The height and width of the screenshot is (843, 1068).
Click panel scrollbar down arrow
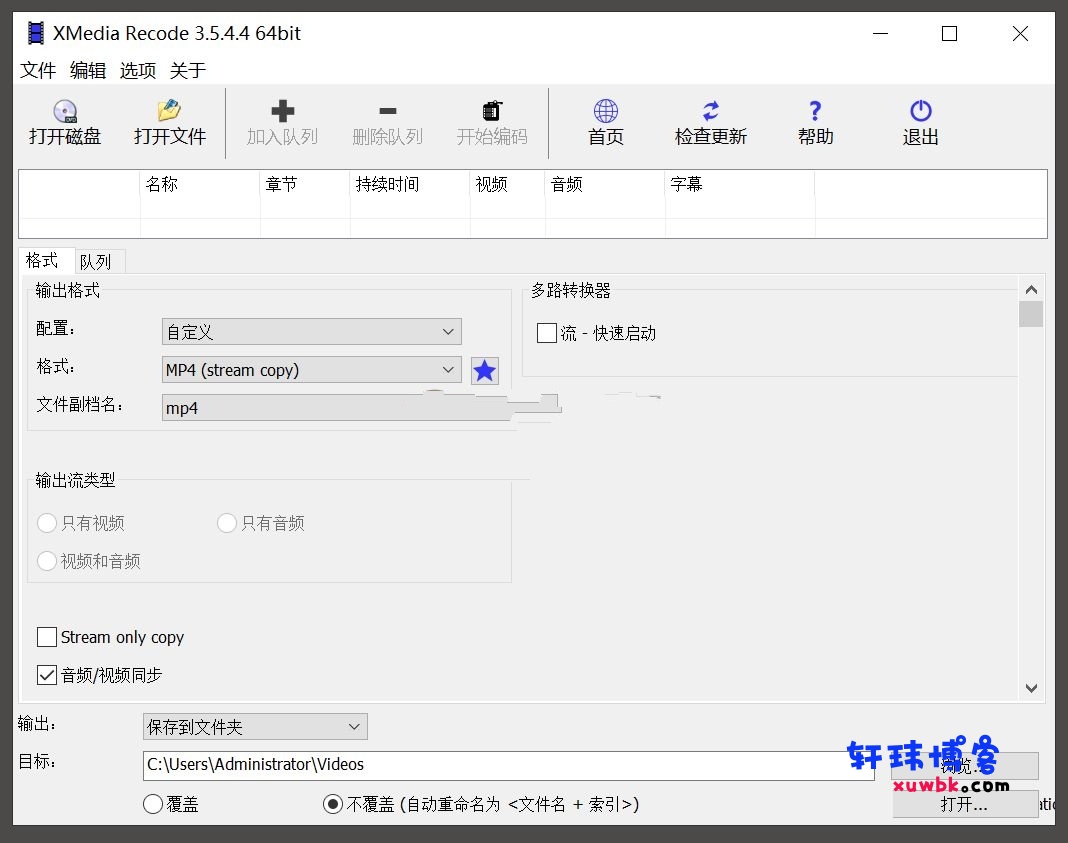click(x=1031, y=688)
